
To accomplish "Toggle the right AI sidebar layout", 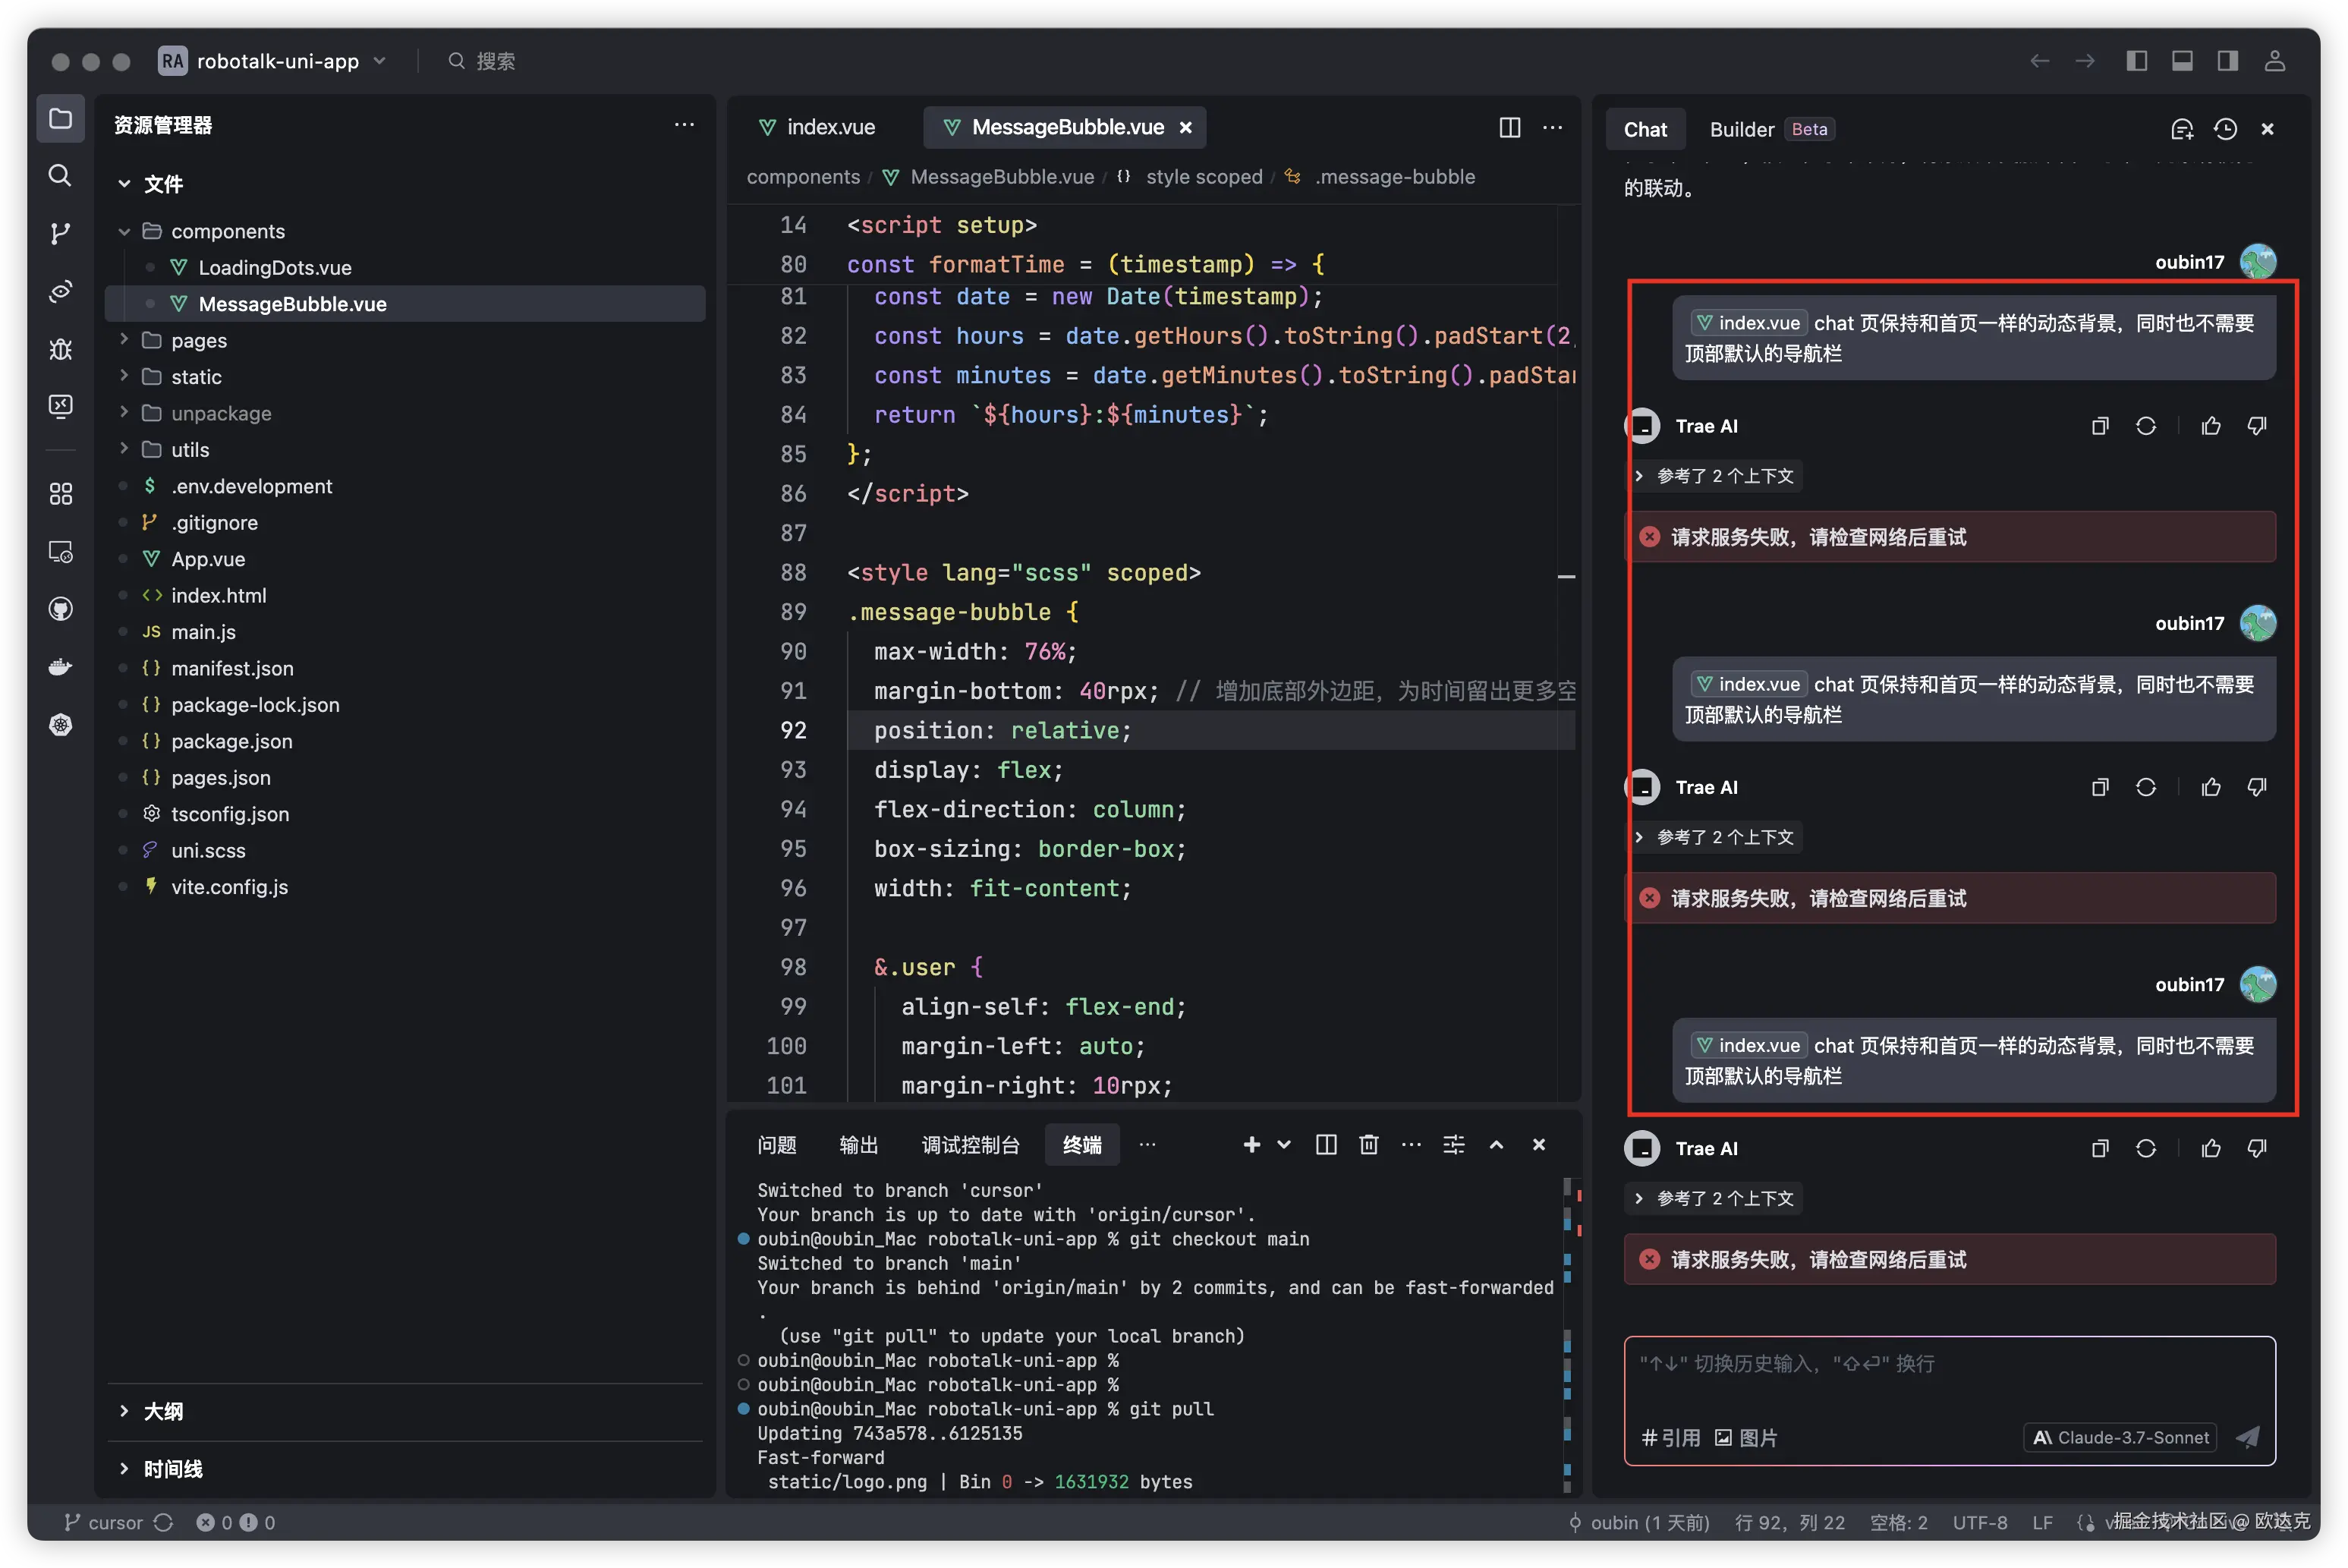I will click(x=2227, y=61).
